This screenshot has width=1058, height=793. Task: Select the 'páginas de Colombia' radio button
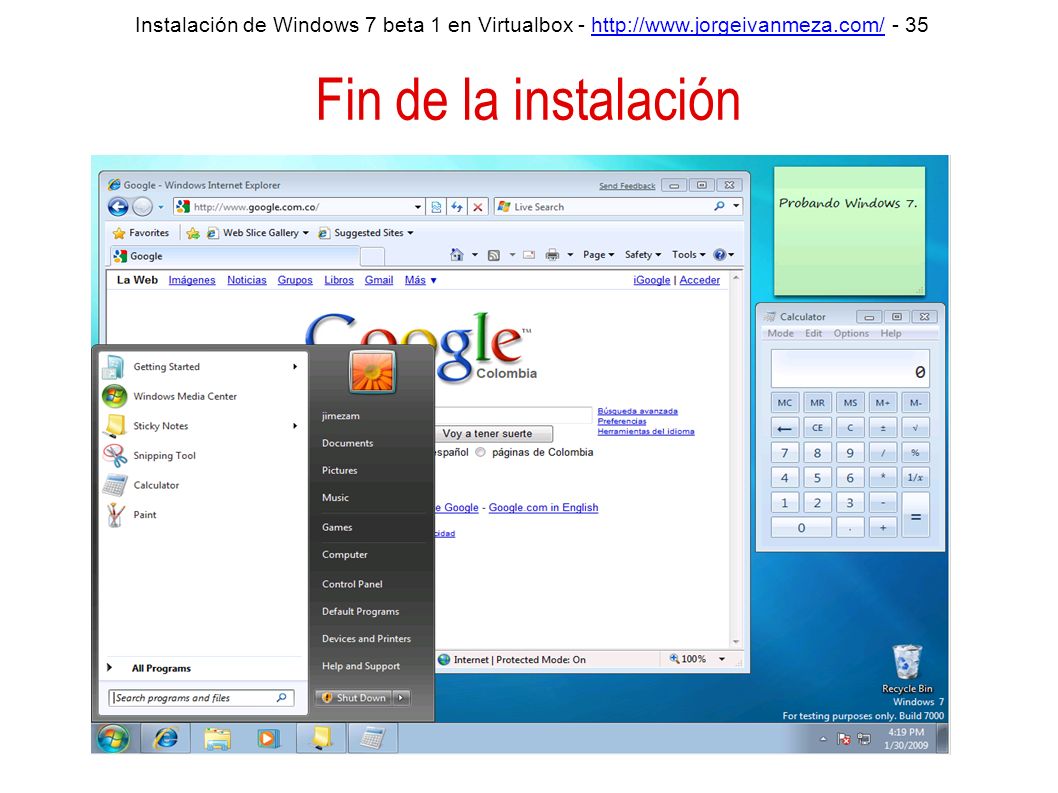coord(480,452)
